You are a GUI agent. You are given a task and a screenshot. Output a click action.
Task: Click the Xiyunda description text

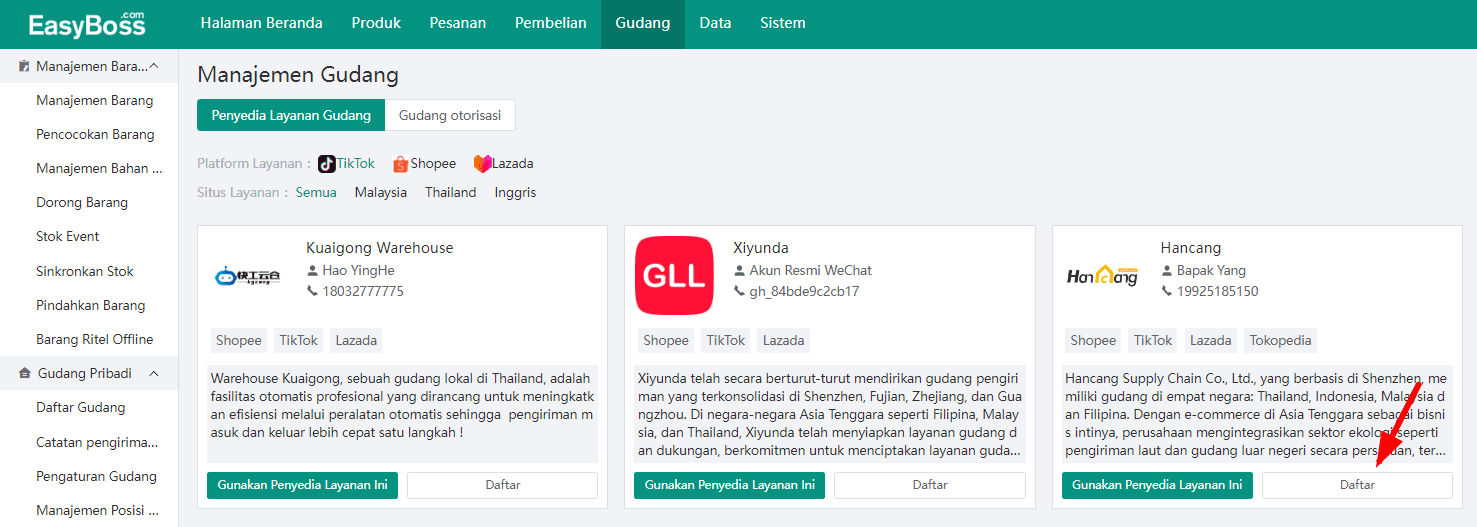[829, 415]
